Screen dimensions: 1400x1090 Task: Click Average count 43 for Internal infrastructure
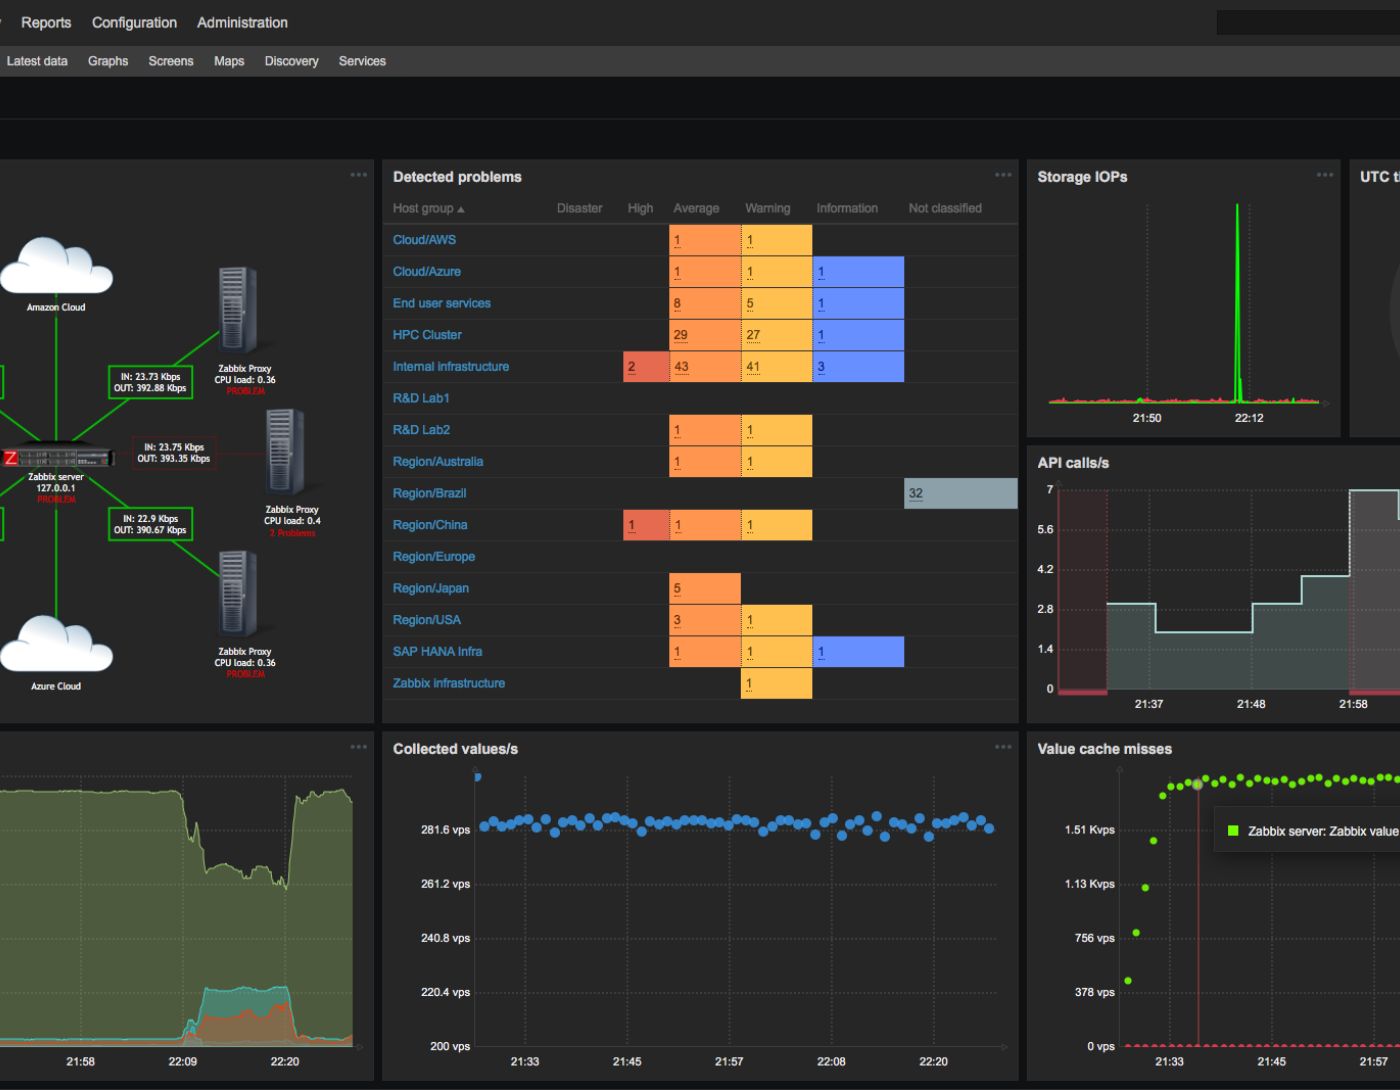click(681, 367)
